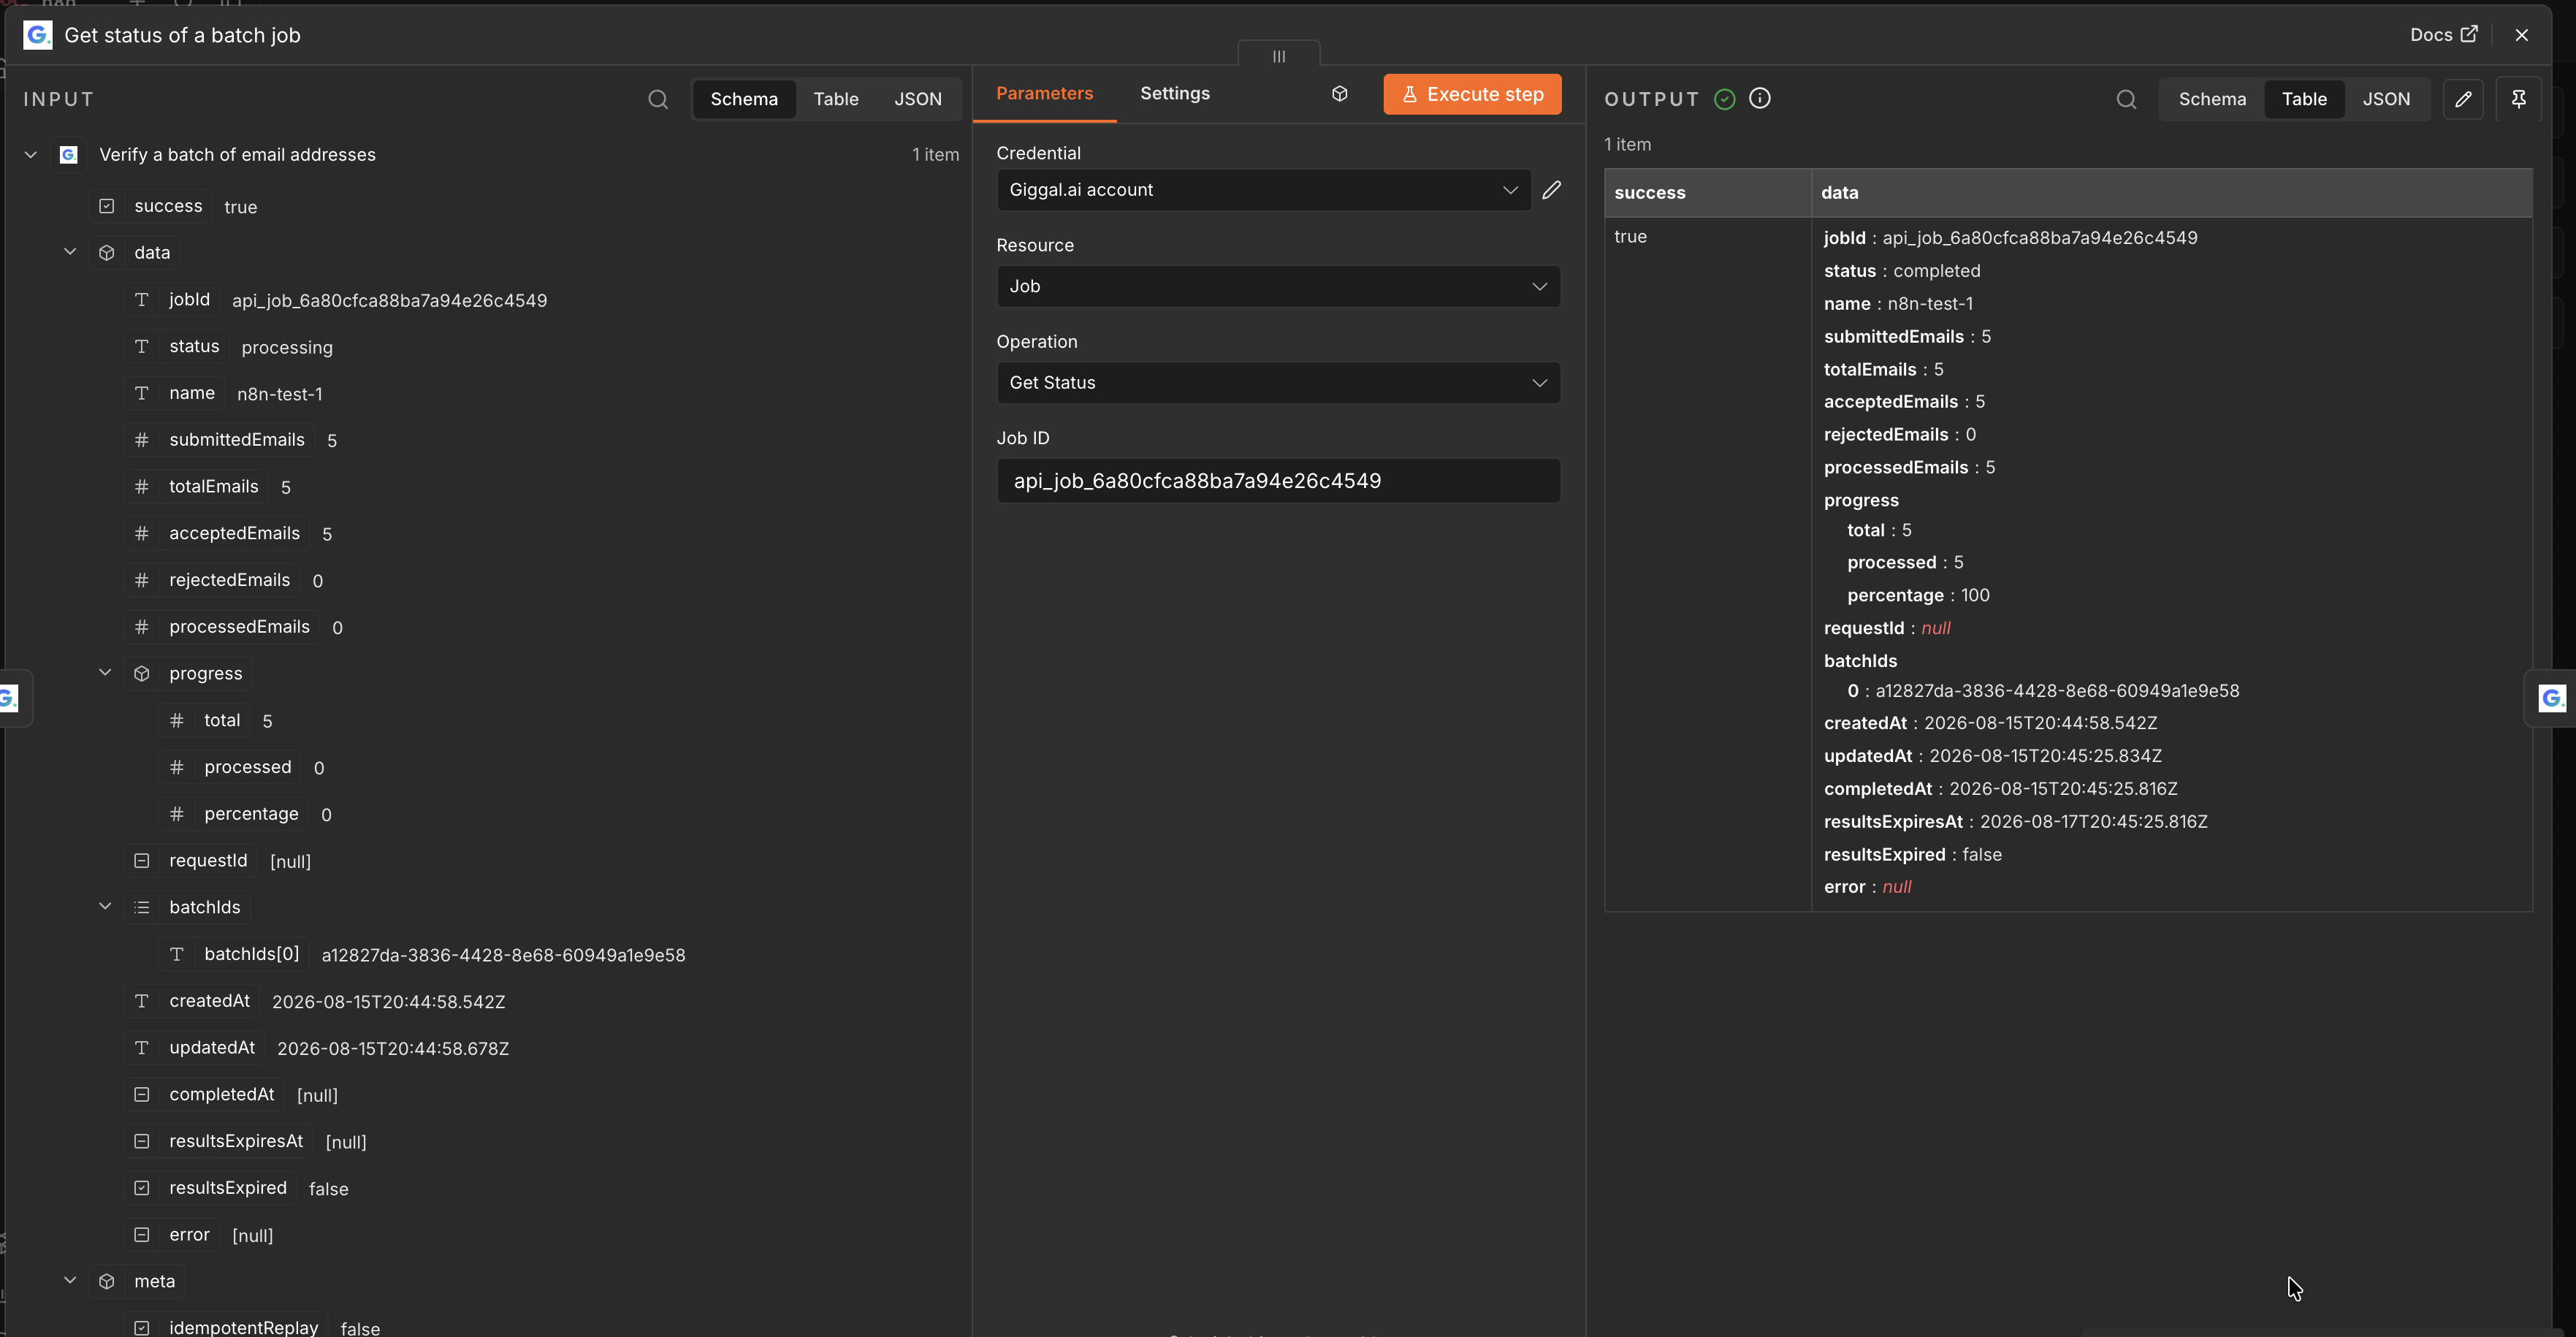
Task: Open the Operation dropdown showing Get Status
Action: 1278,383
